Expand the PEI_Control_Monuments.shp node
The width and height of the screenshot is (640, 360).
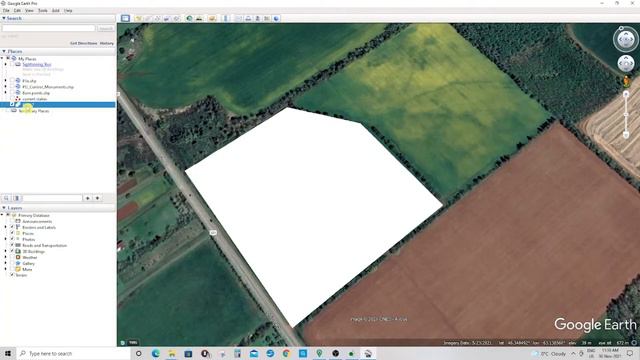[6, 87]
